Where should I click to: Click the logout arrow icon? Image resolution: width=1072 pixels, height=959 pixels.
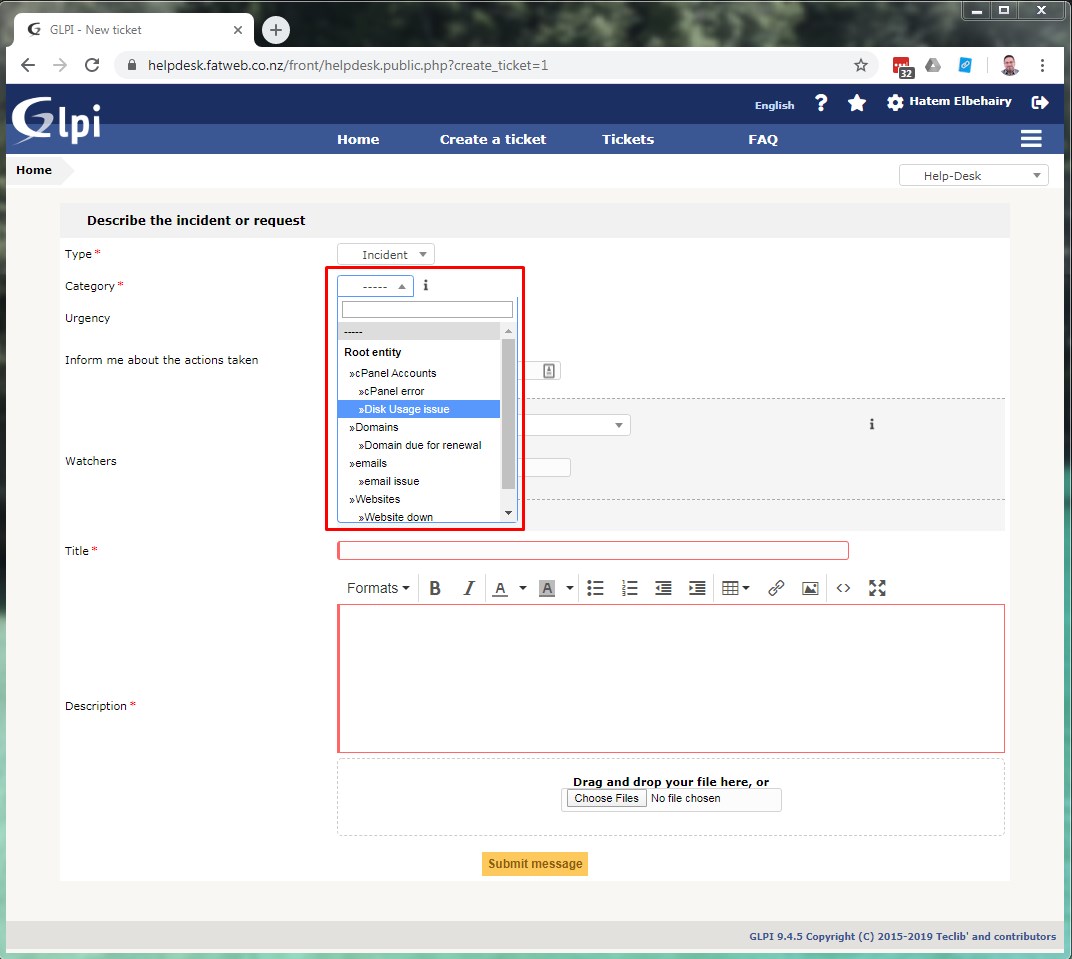[1040, 102]
